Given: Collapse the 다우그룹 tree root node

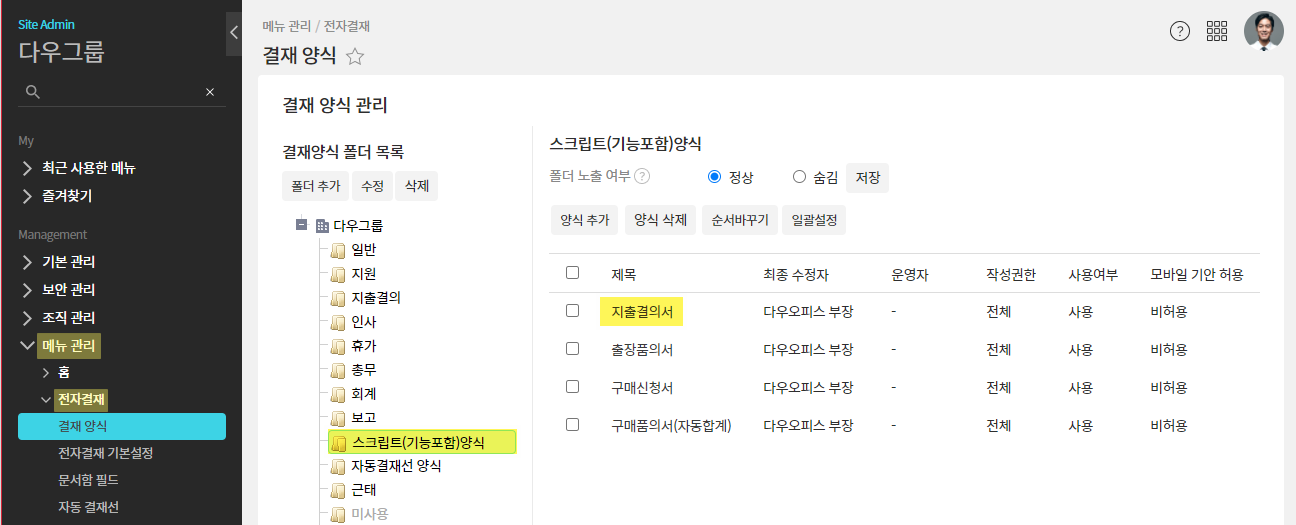Looking at the screenshot, I should coord(301,225).
